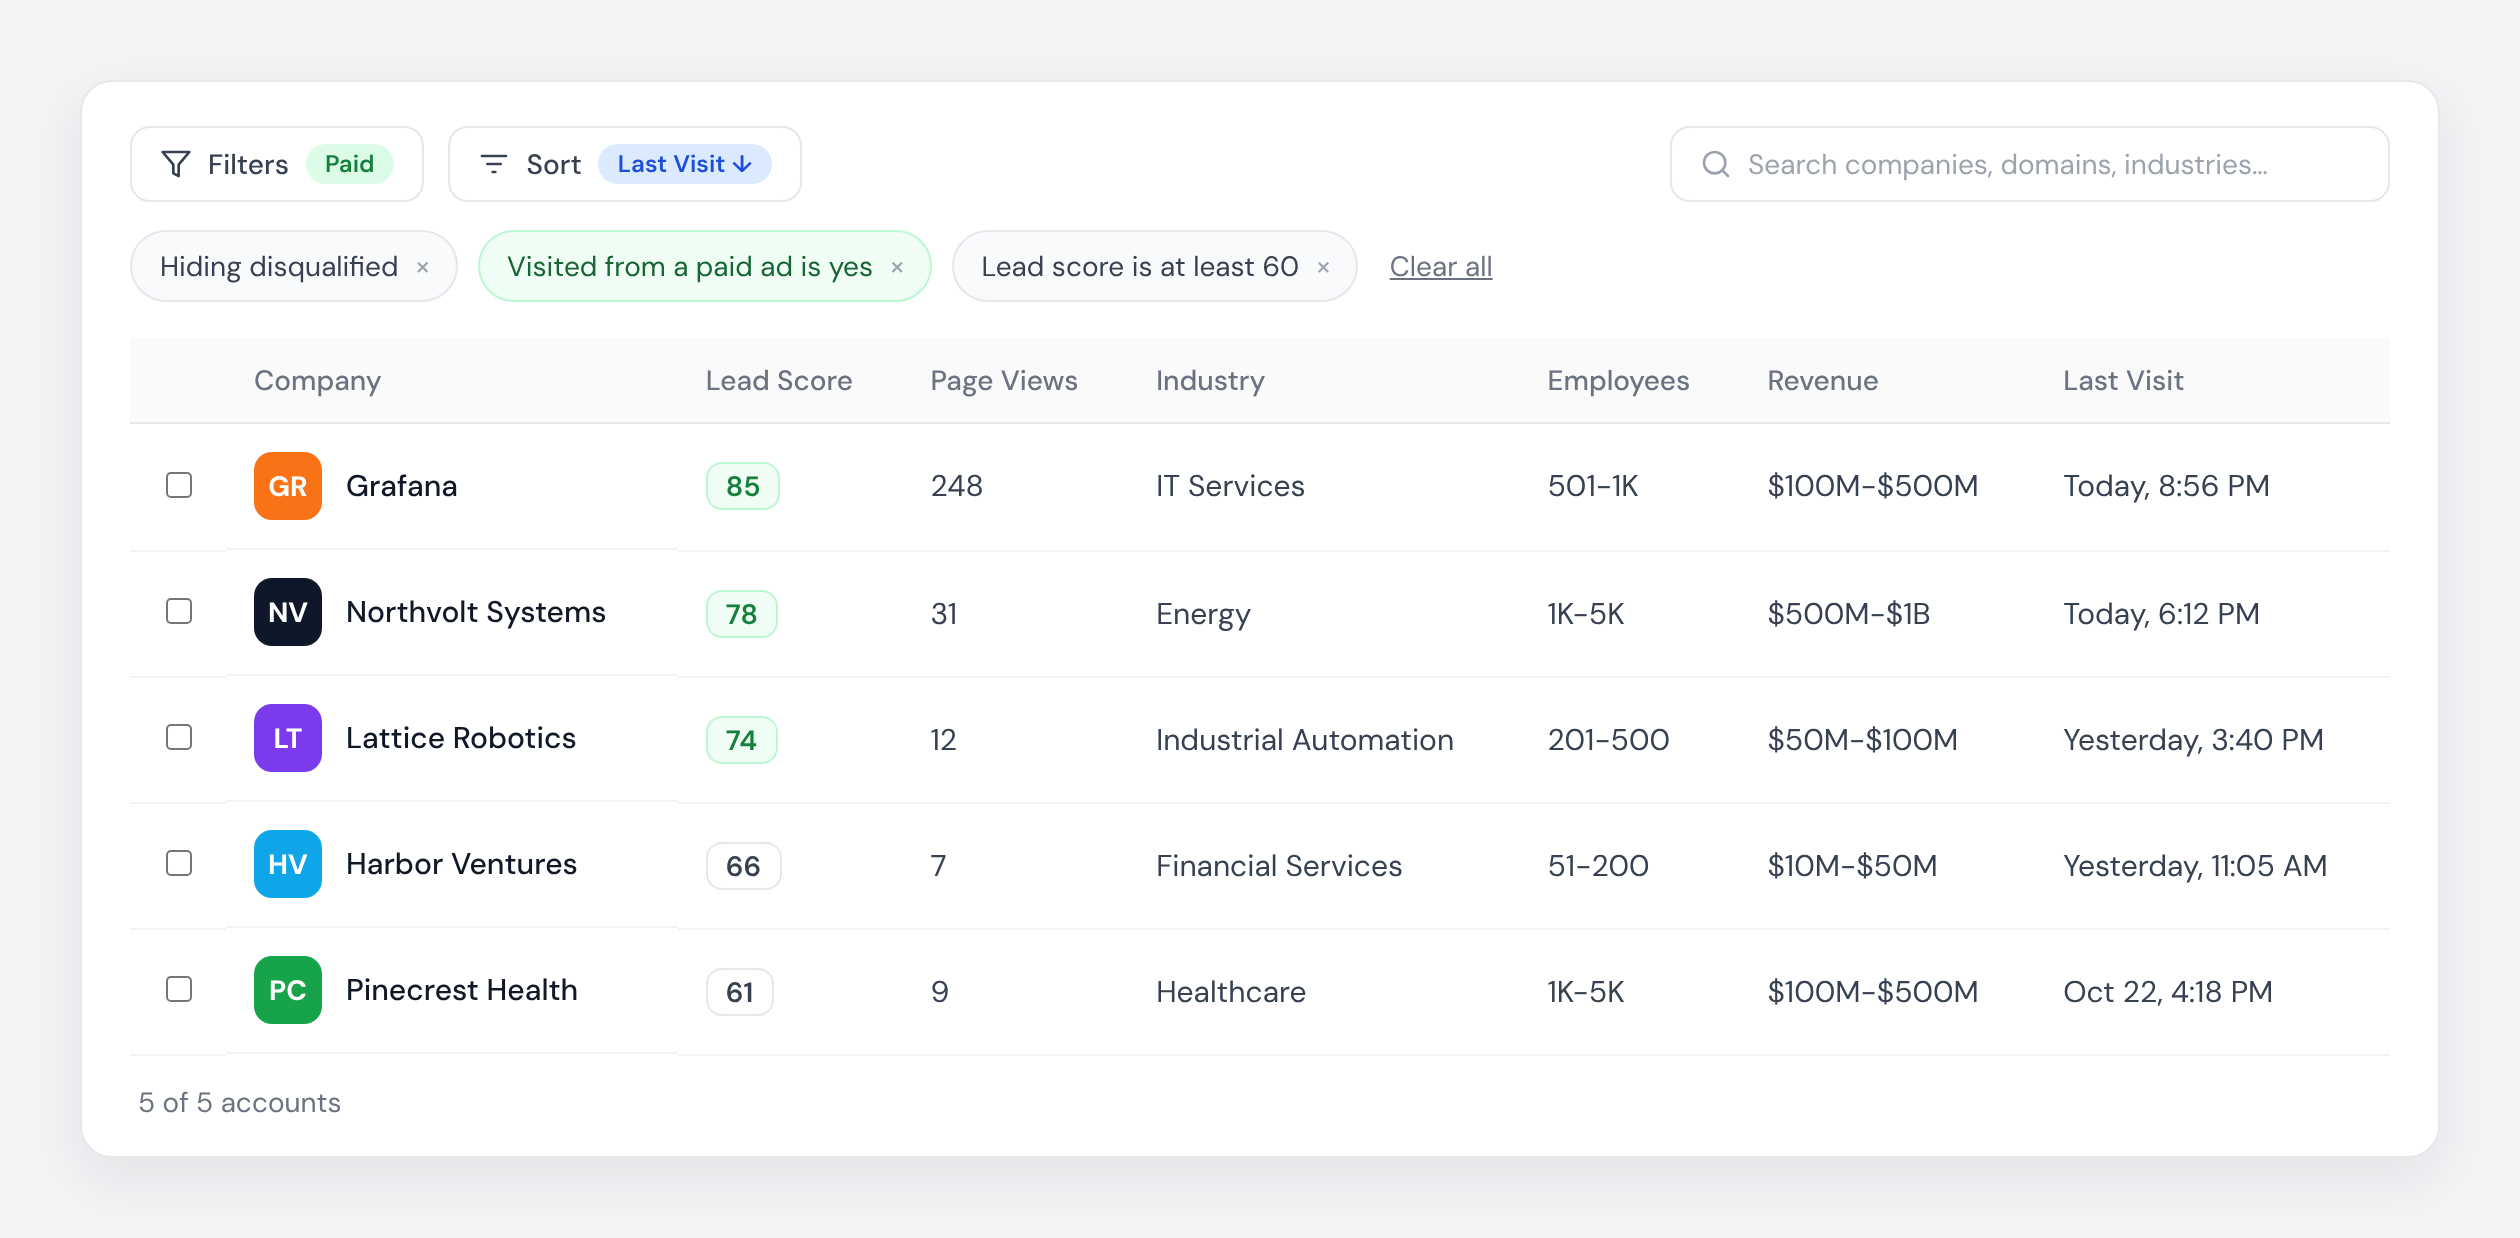Sort by the Last Visit column header
Screen dimensions: 2520x1238
click(x=2123, y=381)
